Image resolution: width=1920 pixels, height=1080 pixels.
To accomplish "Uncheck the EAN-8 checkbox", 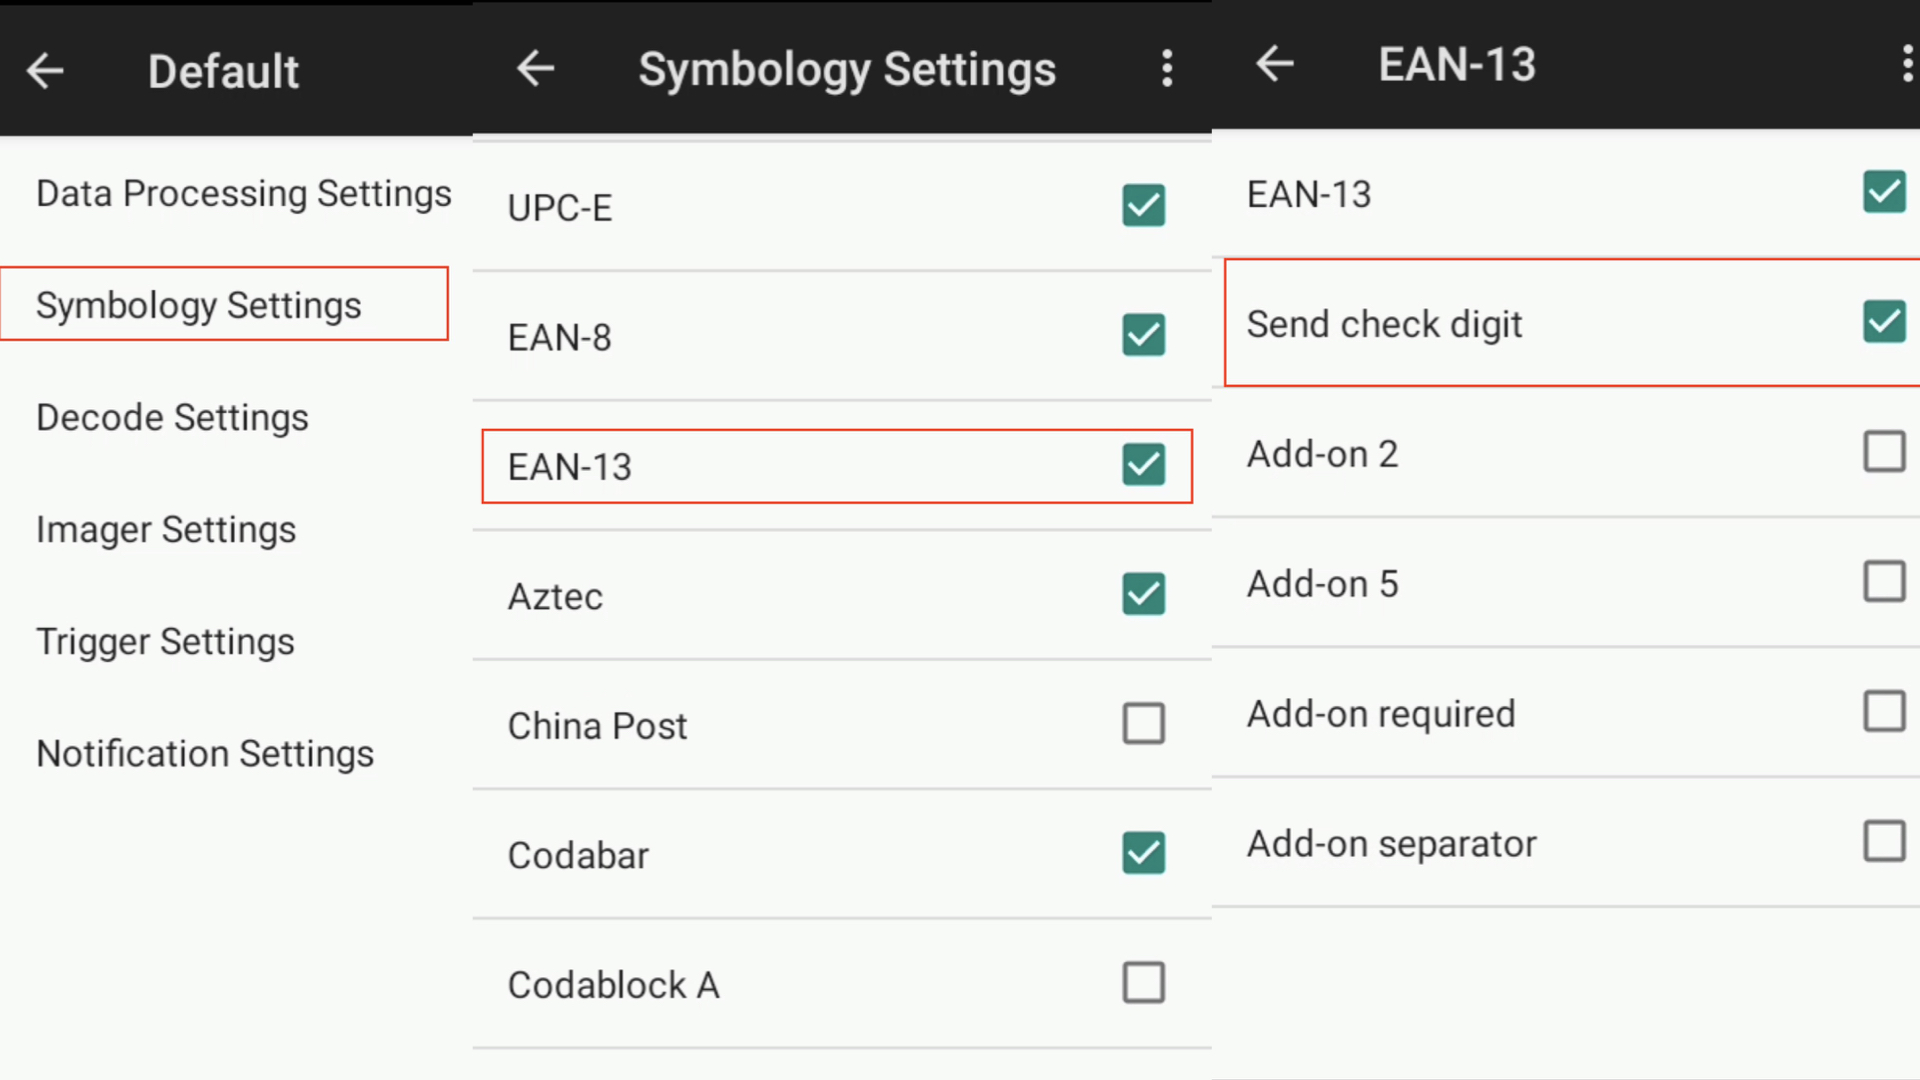I will [x=1144, y=335].
